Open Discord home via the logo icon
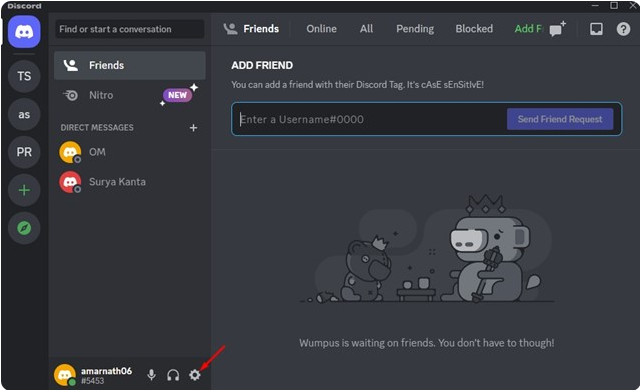 point(24,32)
